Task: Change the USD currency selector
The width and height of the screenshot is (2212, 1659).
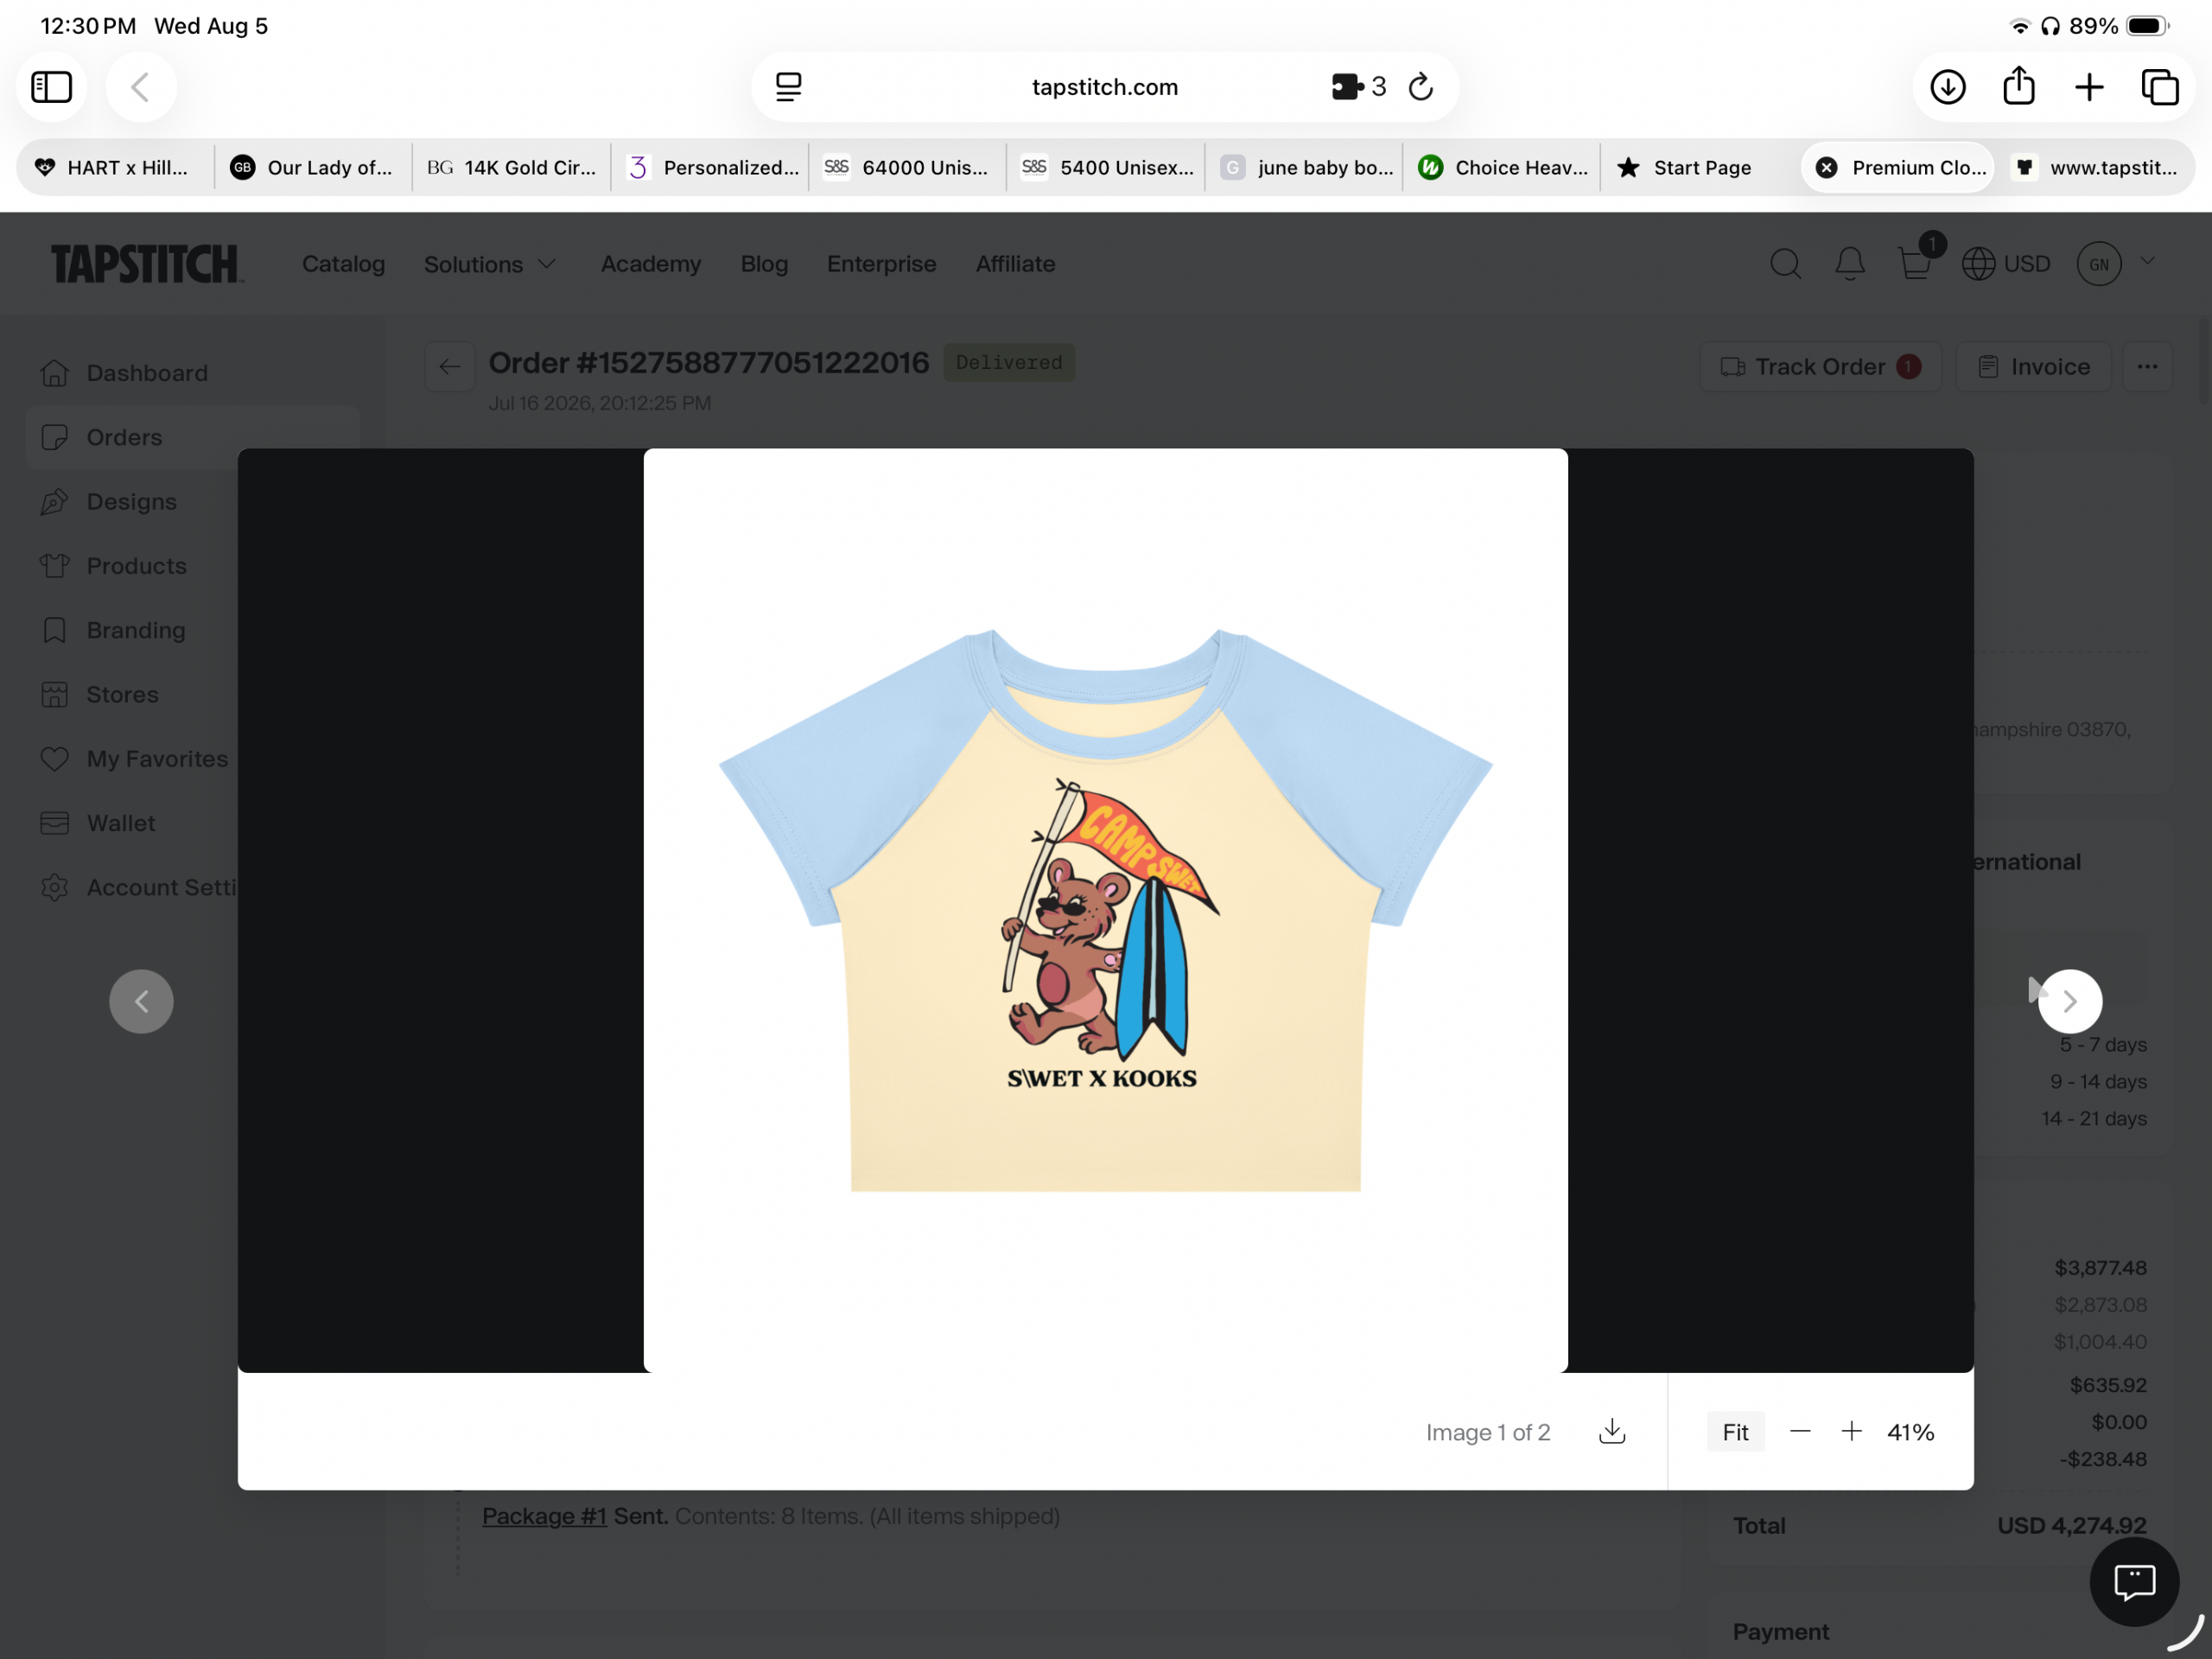Action: tap(2006, 264)
